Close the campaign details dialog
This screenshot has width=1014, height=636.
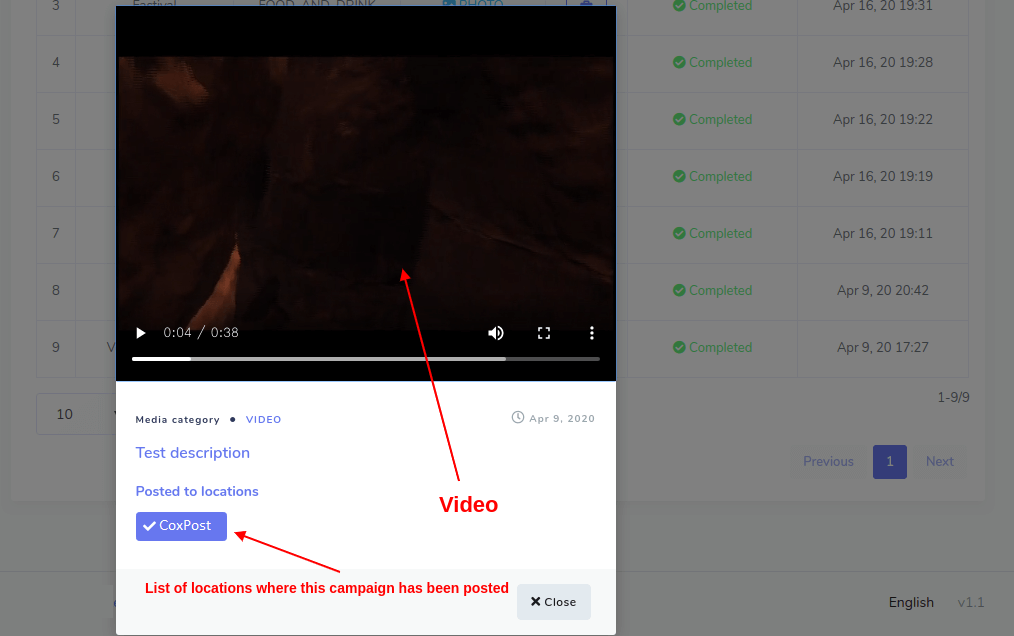point(553,602)
